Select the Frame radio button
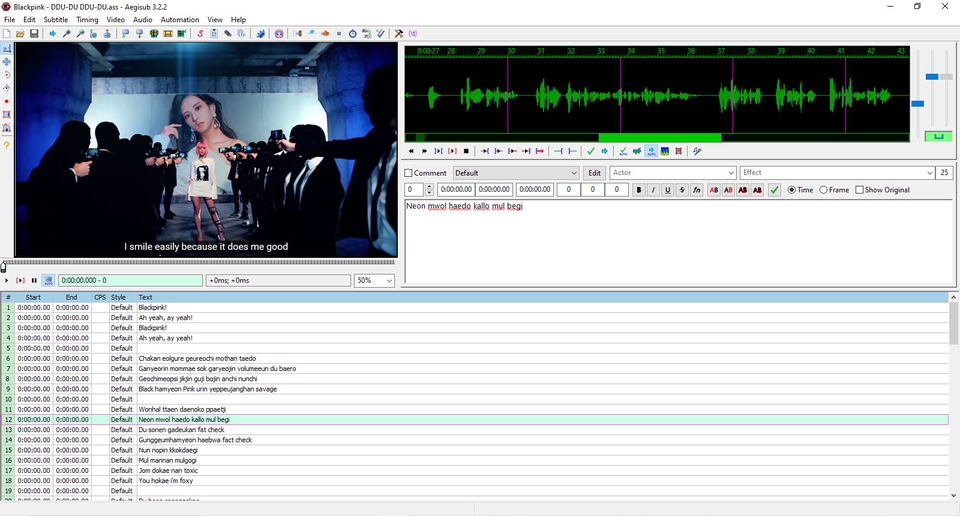Screen dimensions: 960x516 823,190
